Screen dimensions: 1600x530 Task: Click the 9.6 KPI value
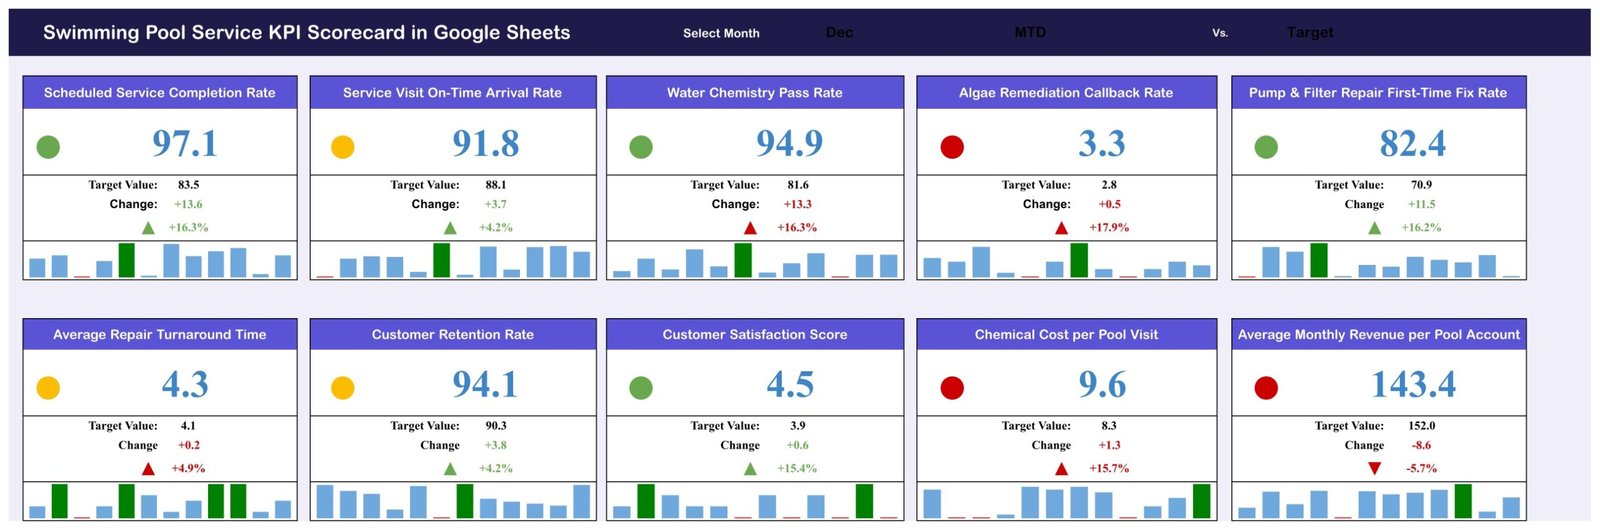point(1102,385)
